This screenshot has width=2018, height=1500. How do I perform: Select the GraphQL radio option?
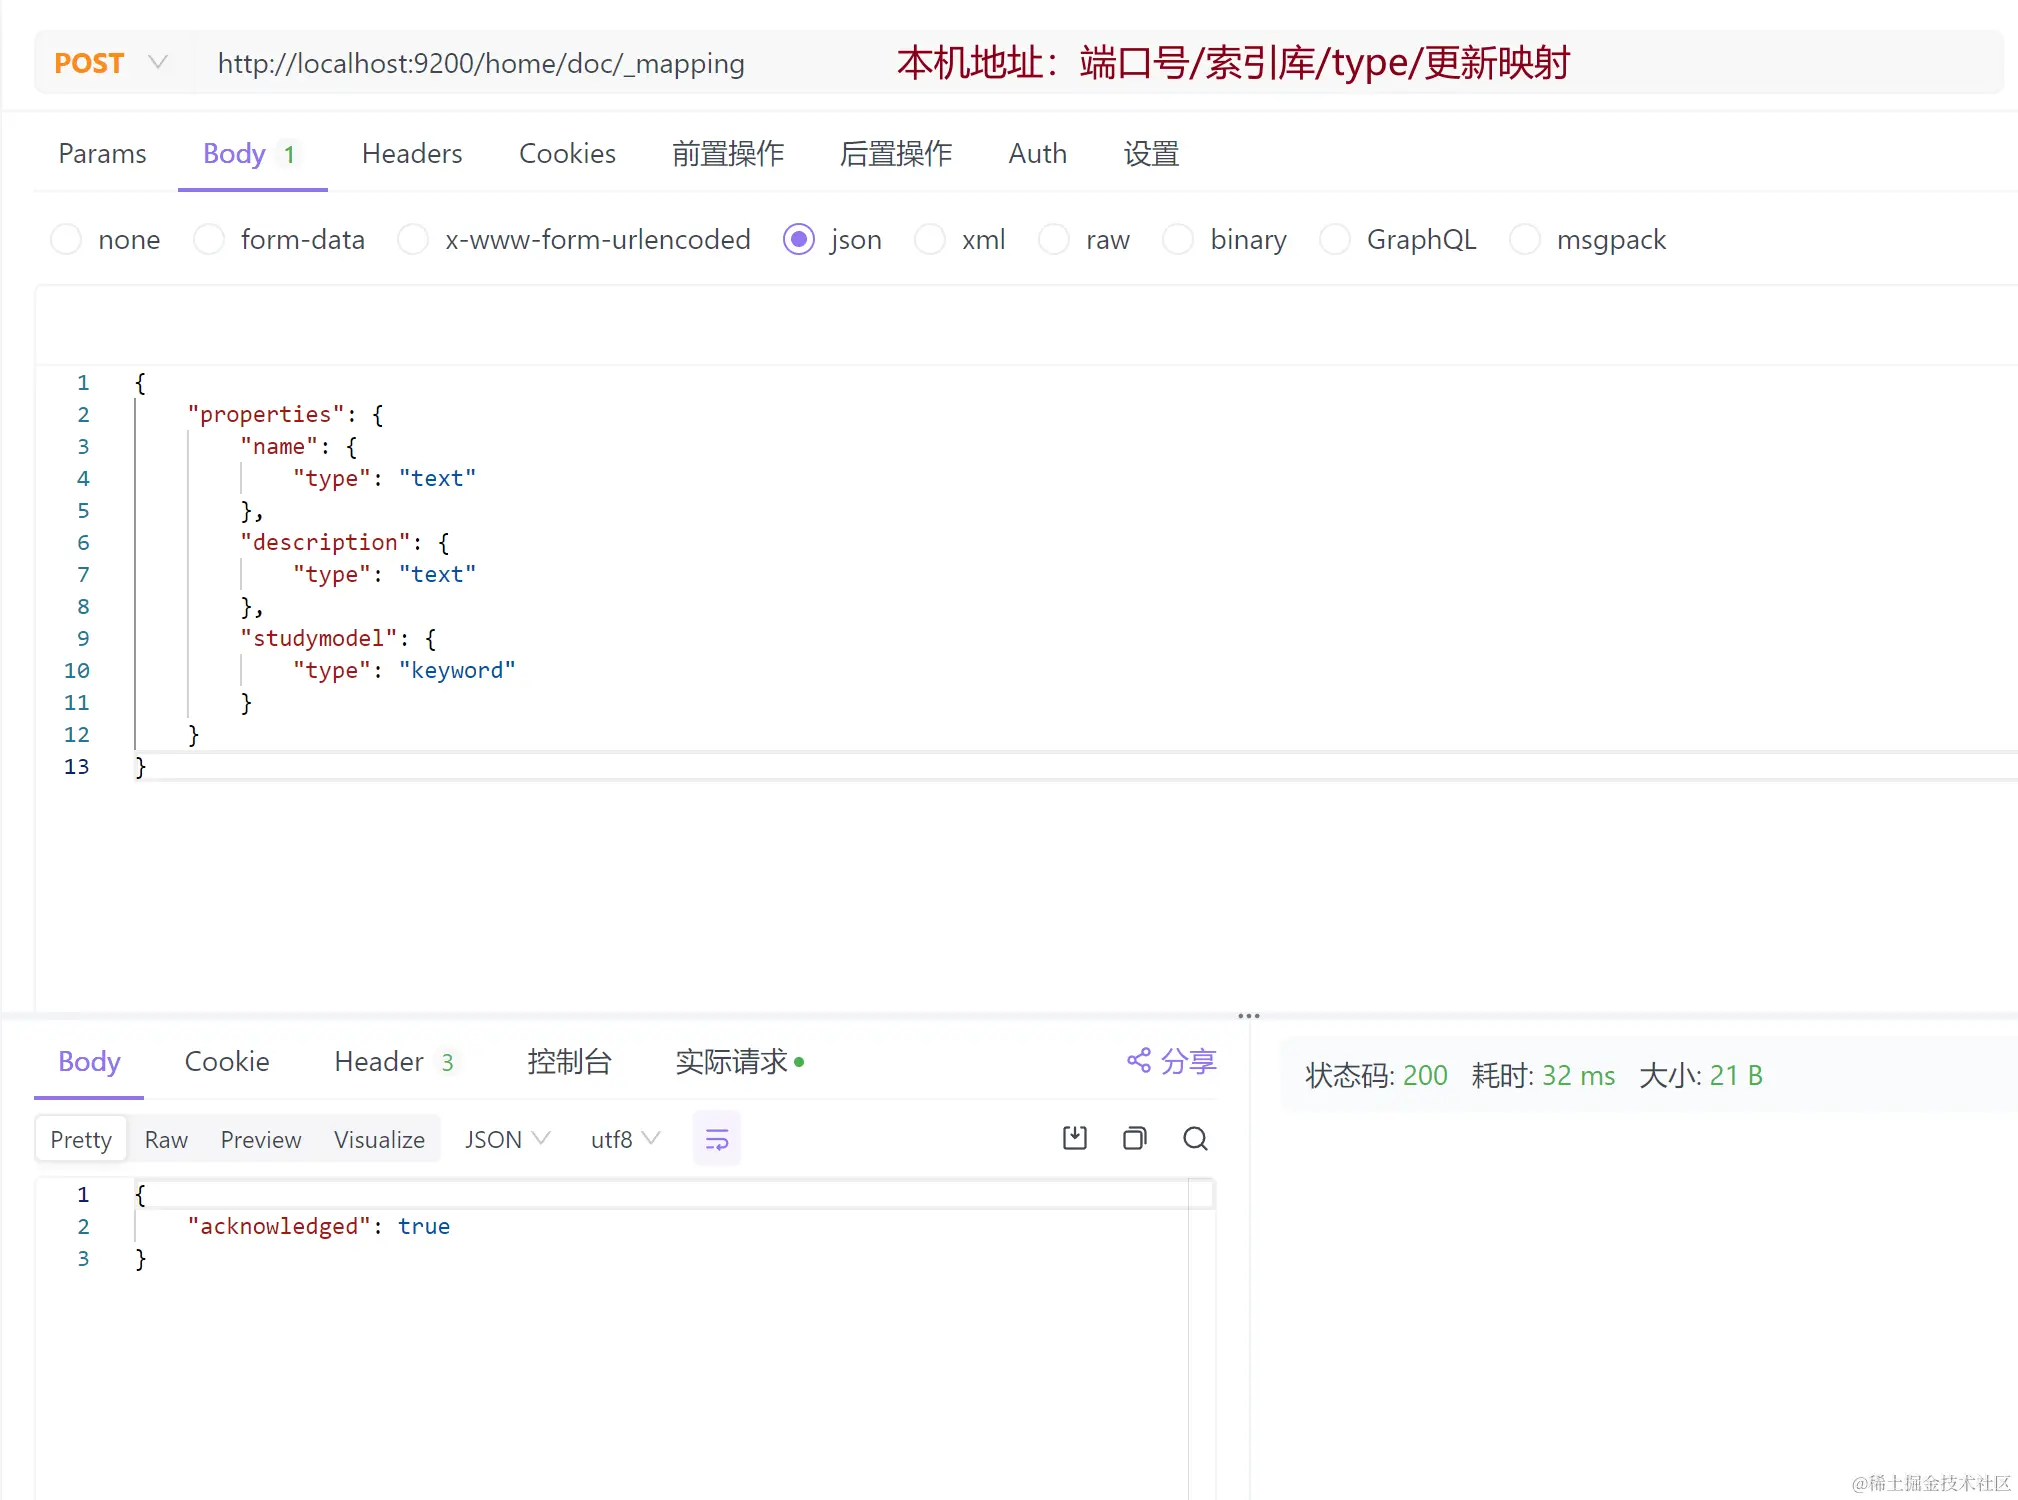pos(1335,240)
